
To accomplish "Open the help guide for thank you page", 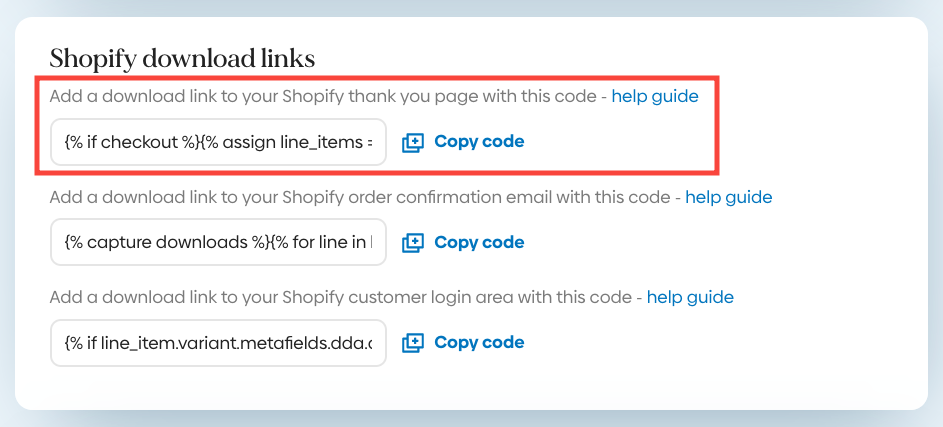I will coord(654,97).
